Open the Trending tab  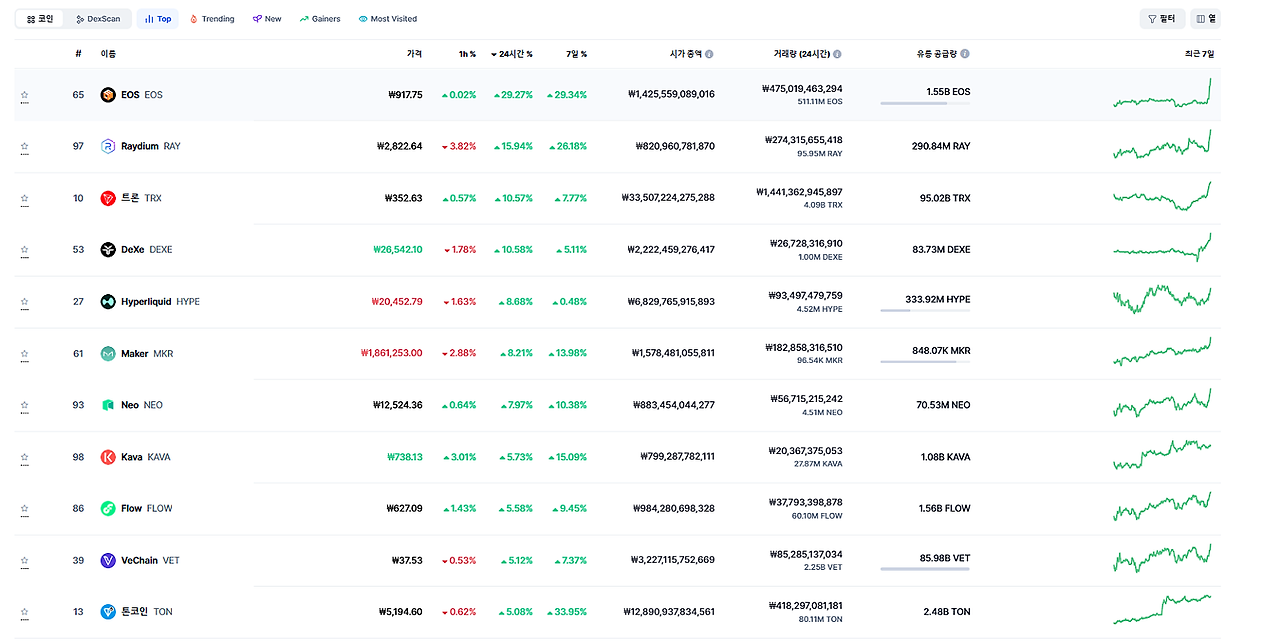[x=212, y=19]
